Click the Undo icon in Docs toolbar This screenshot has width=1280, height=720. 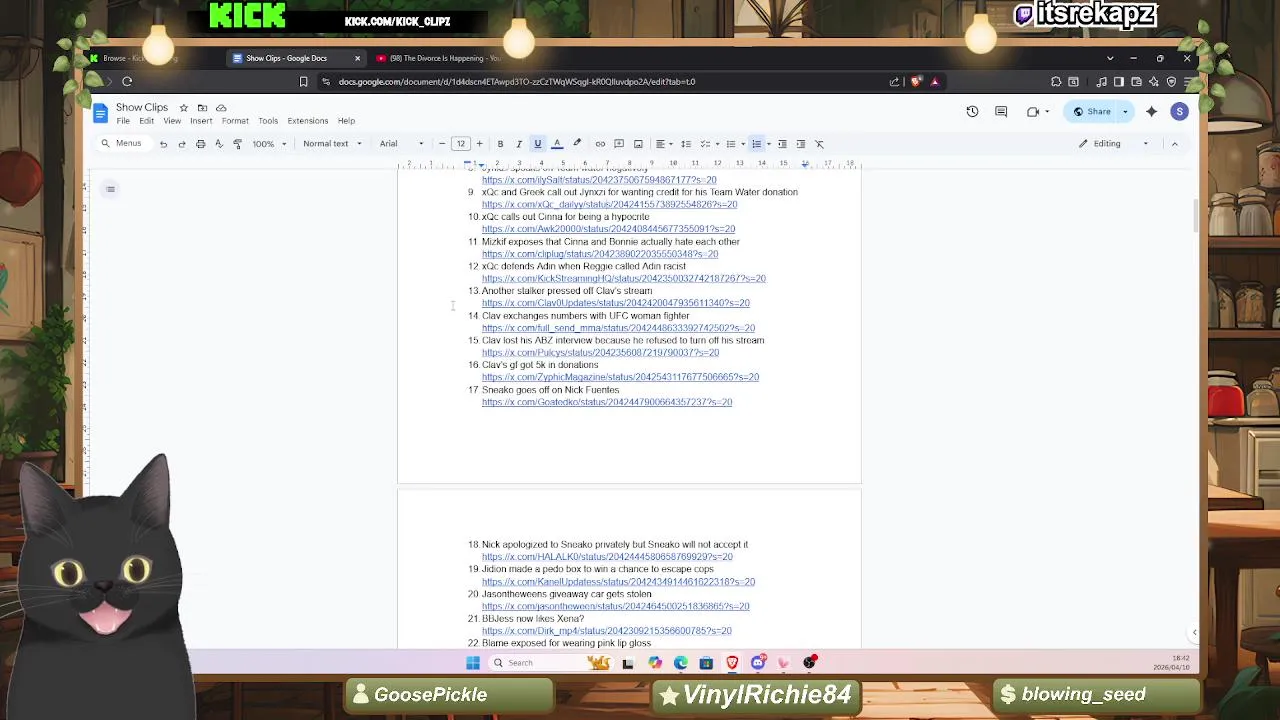pyautogui.click(x=163, y=144)
